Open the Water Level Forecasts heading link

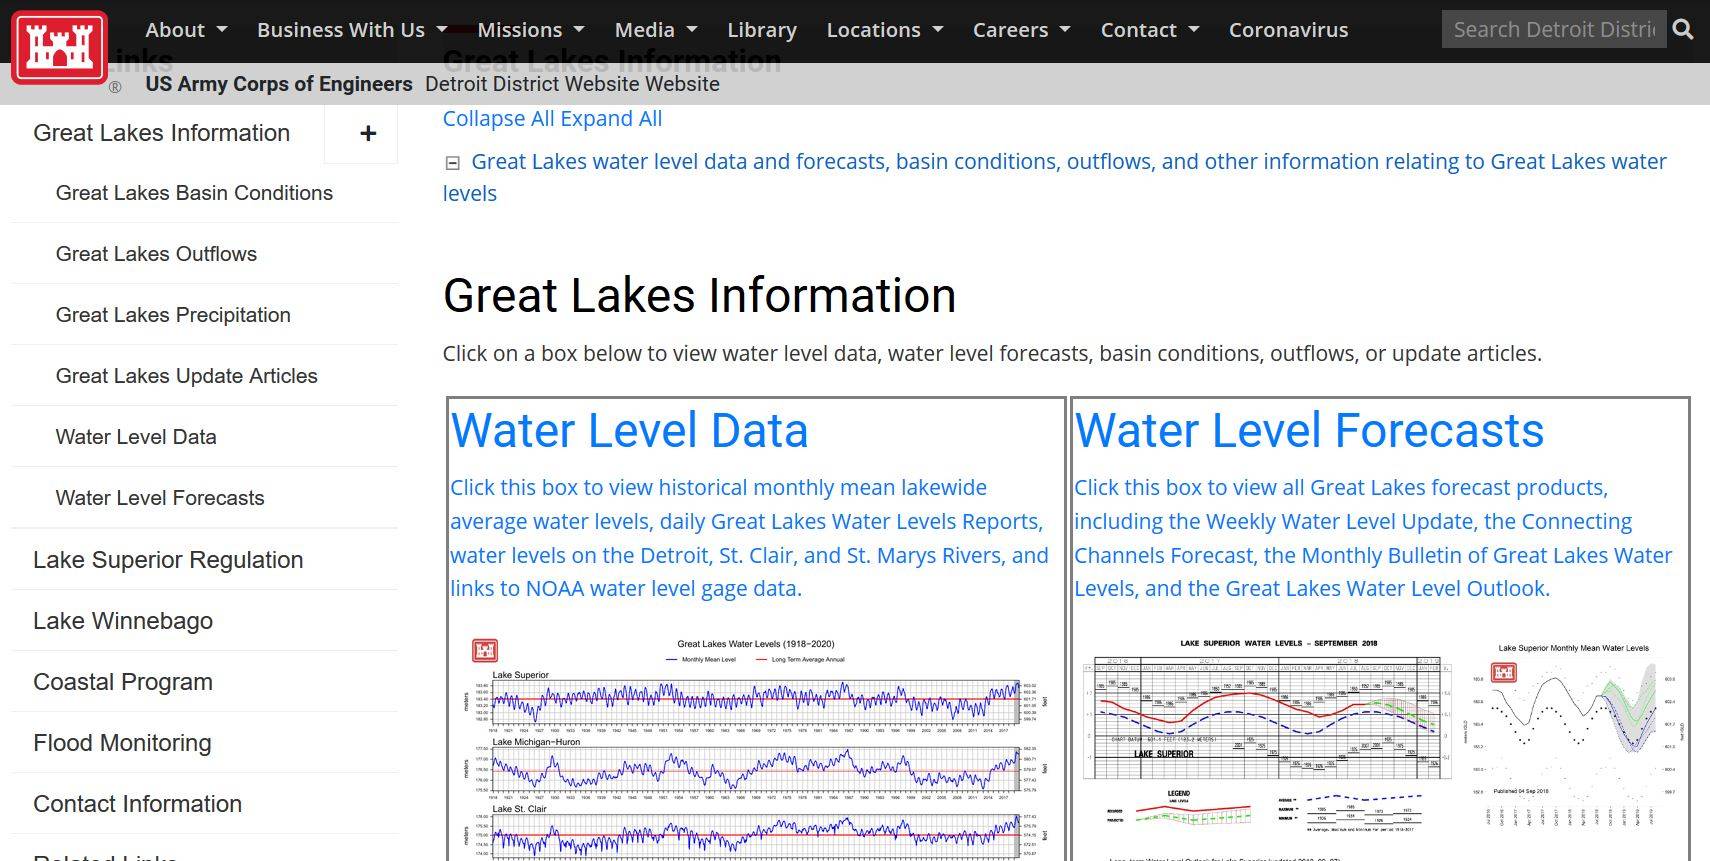pos(1309,431)
